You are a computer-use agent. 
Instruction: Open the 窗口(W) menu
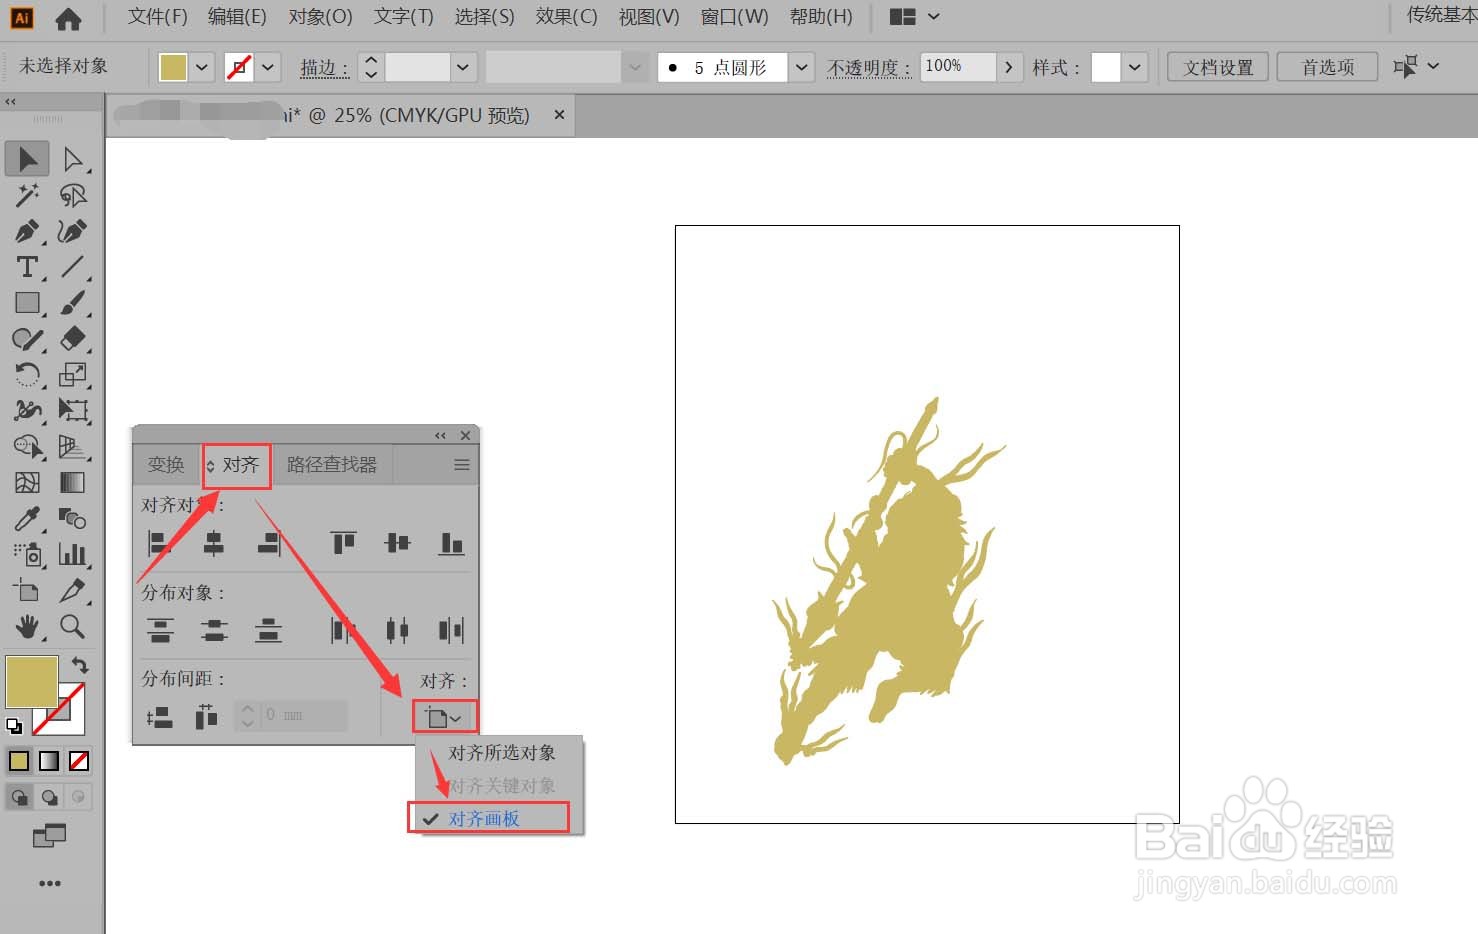(x=734, y=17)
